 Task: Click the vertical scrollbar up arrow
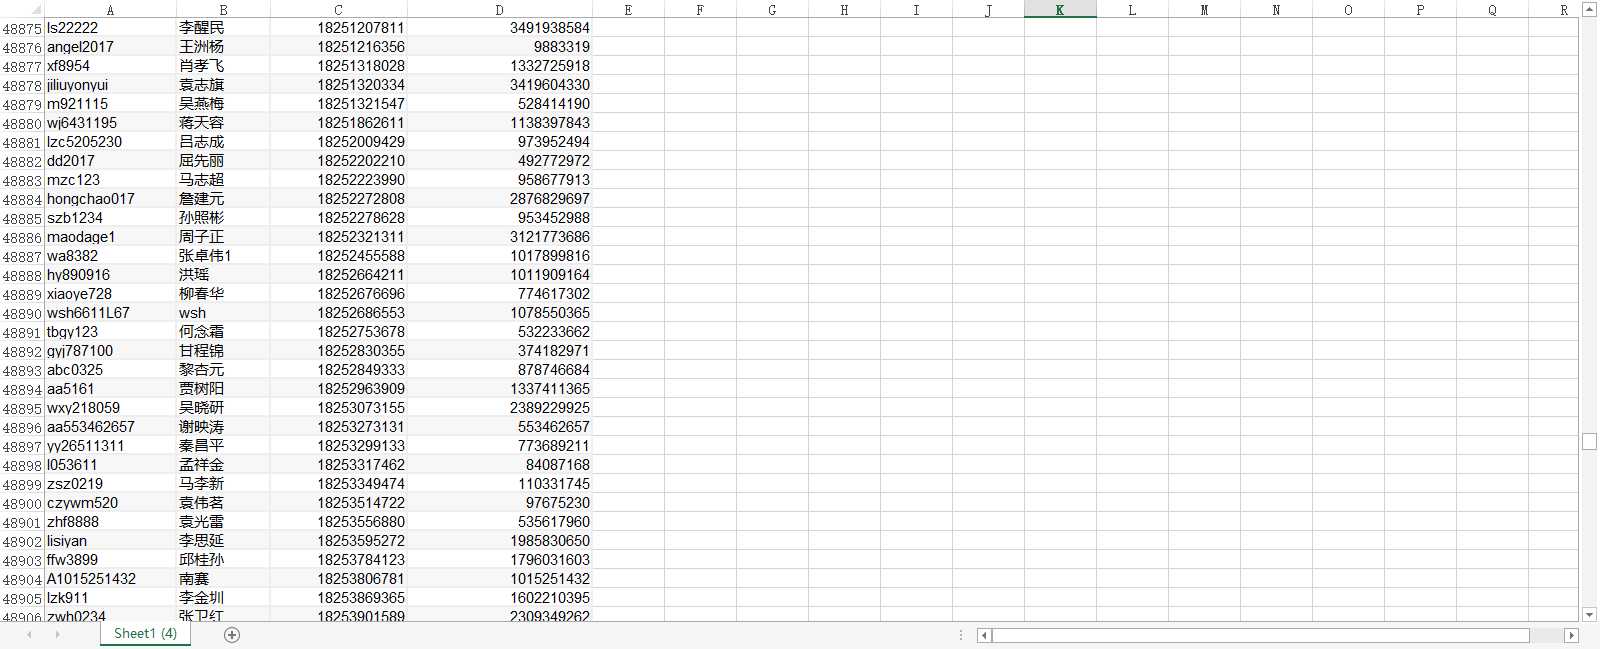point(1590,10)
